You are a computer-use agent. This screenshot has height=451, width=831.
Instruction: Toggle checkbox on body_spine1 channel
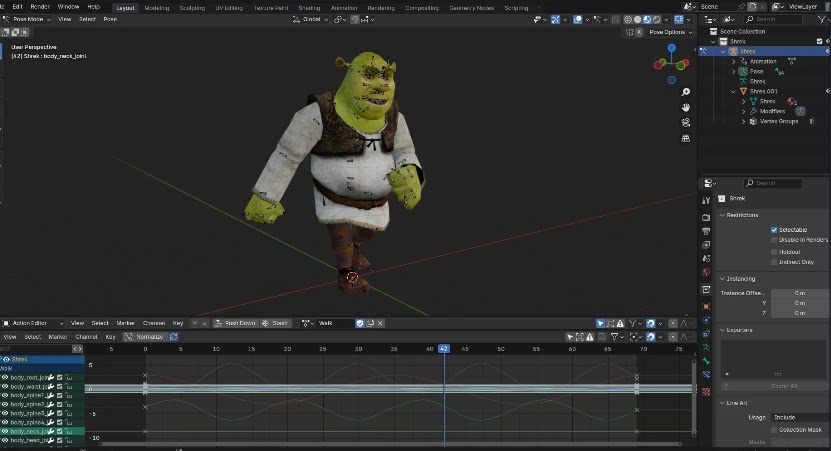click(59, 395)
